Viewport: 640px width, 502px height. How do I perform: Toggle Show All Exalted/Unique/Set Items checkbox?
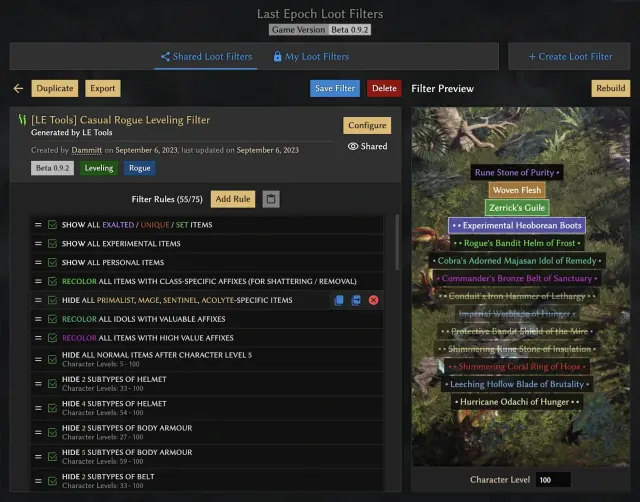pos(52,224)
